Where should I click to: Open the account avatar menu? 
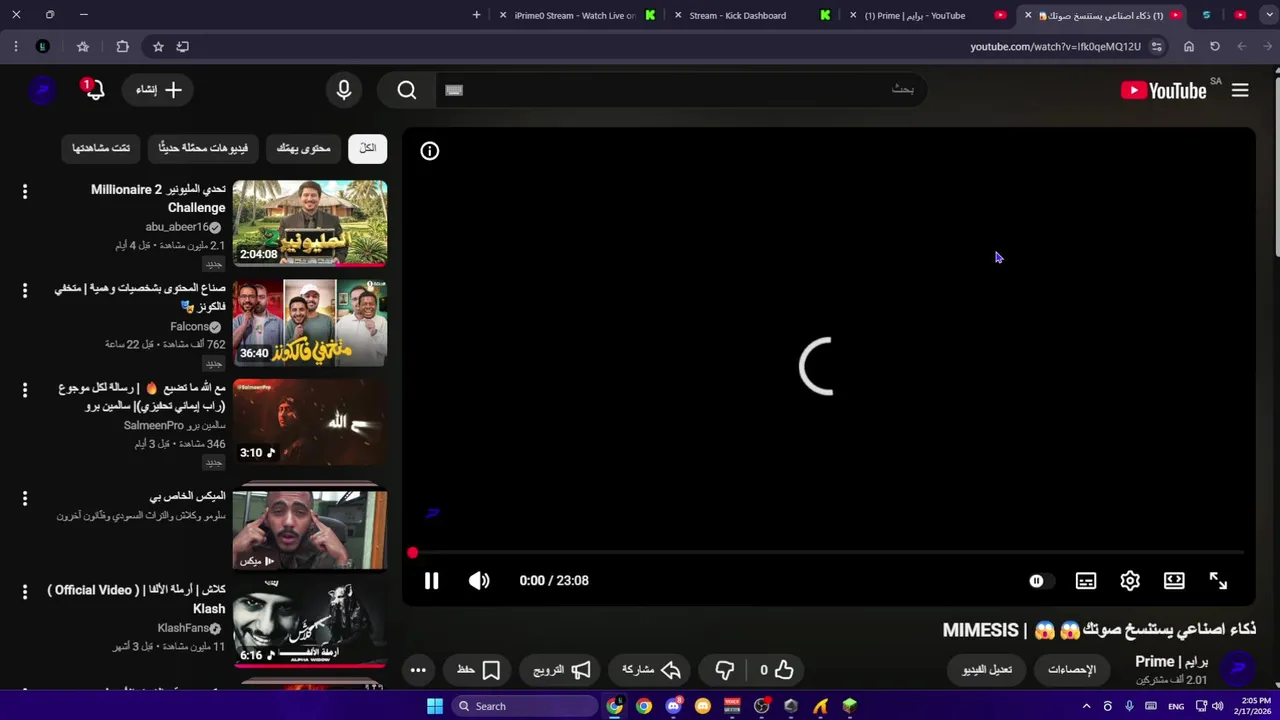click(x=42, y=90)
